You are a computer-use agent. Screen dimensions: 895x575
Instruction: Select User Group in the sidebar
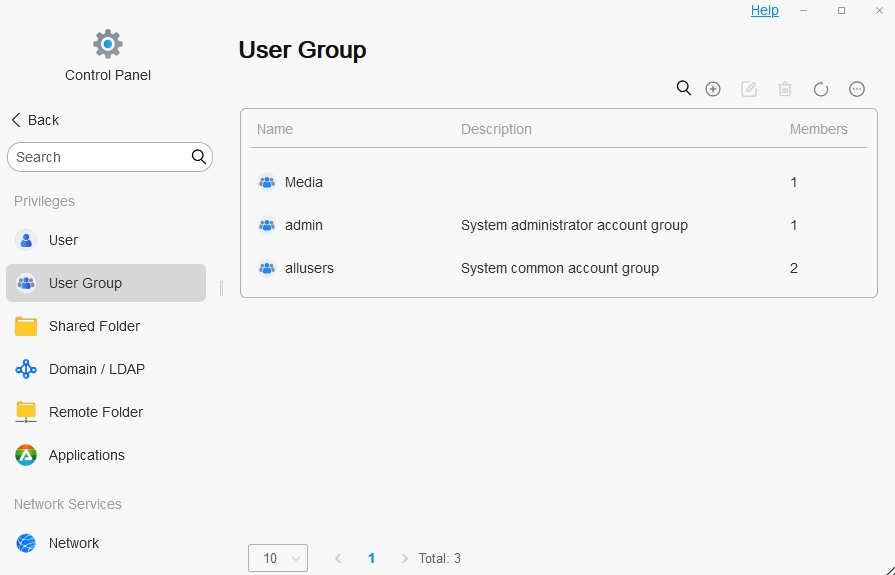point(85,283)
